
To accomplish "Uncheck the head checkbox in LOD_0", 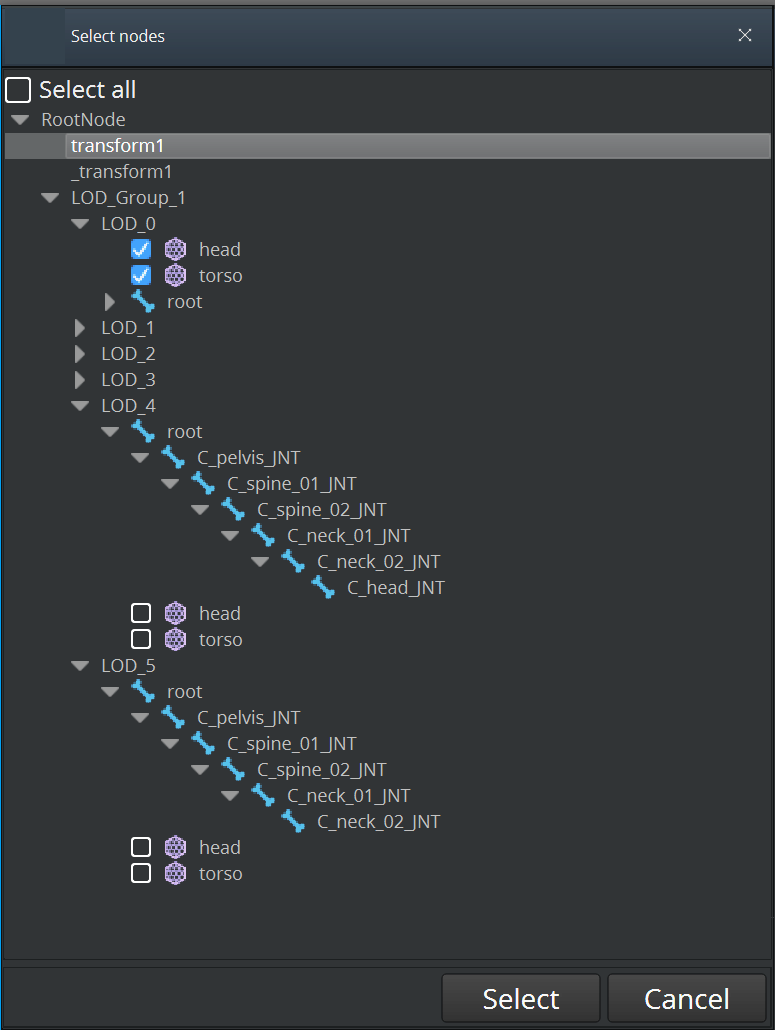I will (140, 249).
